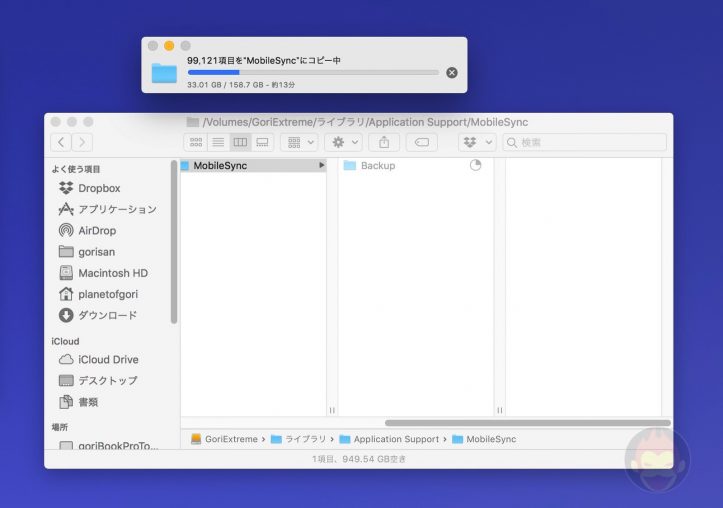Image resolution: width=723 pixels, height=508 pixels.
Task: Open ダウンロード in the sidebar
Action: click(98, 315)
